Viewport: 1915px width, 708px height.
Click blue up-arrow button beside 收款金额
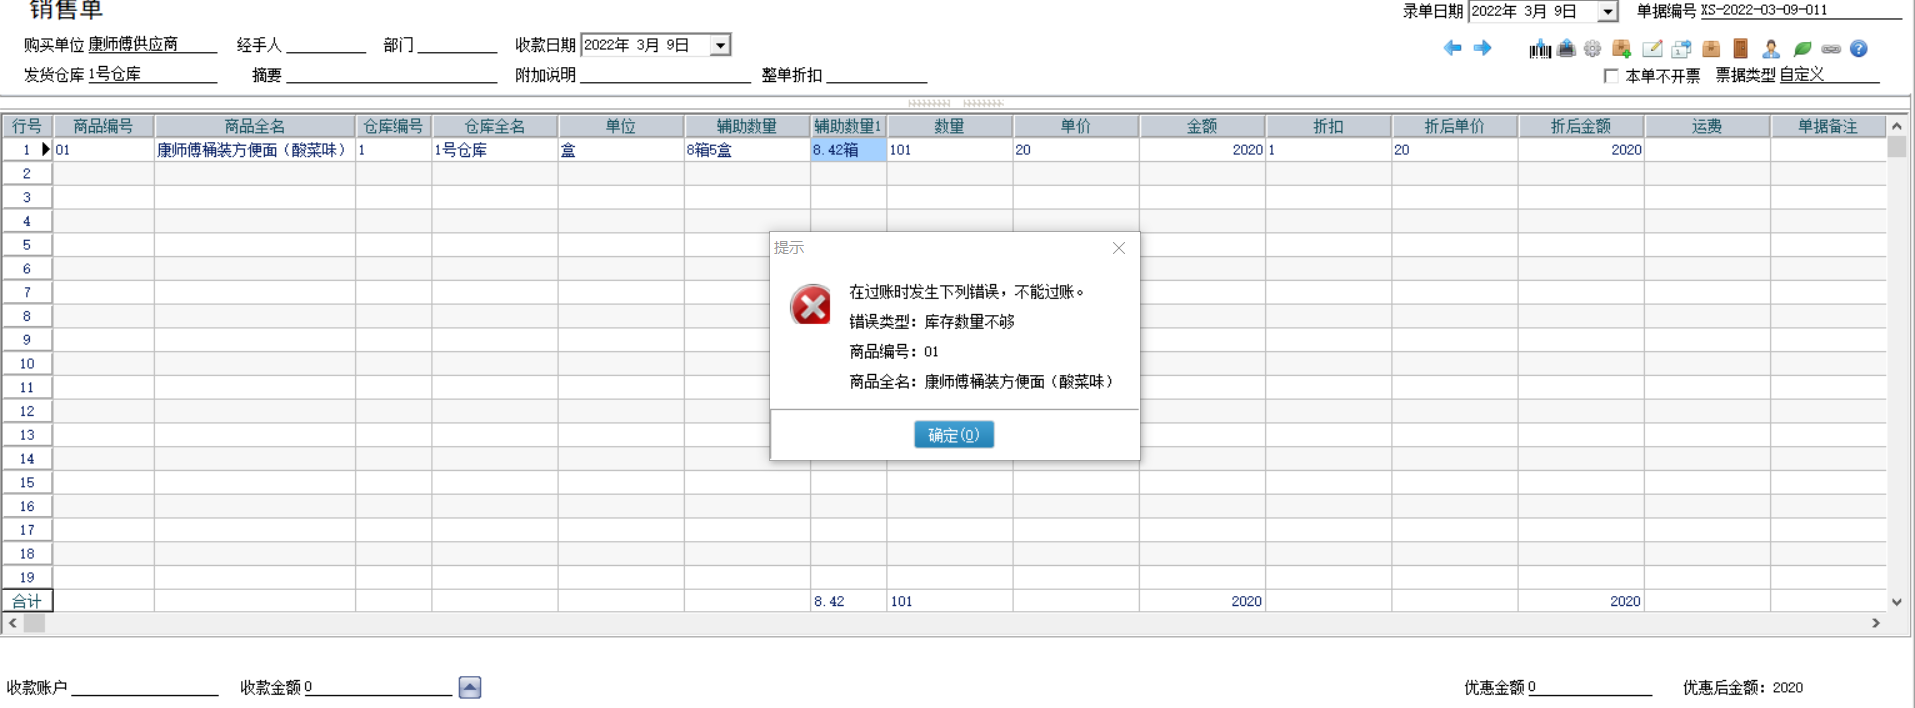pos(470,687)
